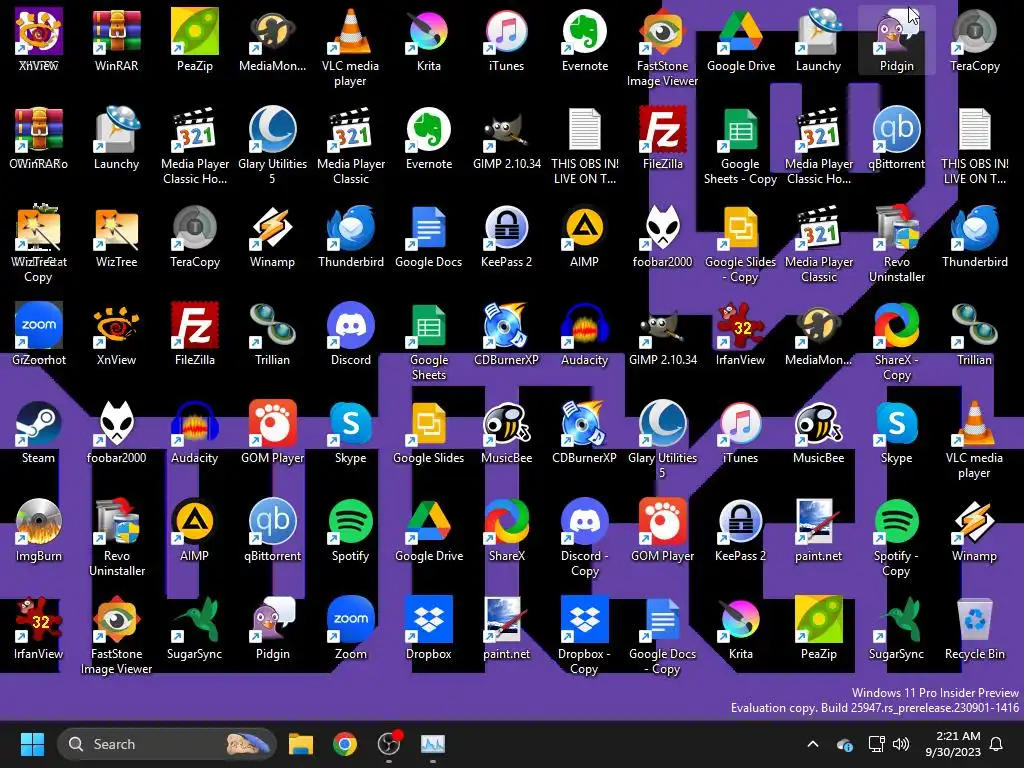Select the IrfanView icon next to MediaMonkey
This screenshot has height=768, width=1024.
click(741, 334)
